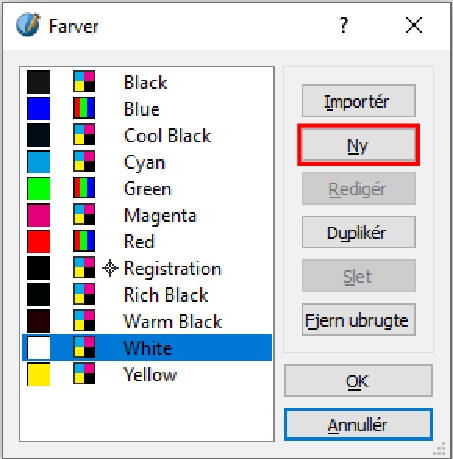Click the CMYK icon in the Yellow row
The width and height of the screenshot is (453, 459).
pyautogui.click(x=84, y=374)
